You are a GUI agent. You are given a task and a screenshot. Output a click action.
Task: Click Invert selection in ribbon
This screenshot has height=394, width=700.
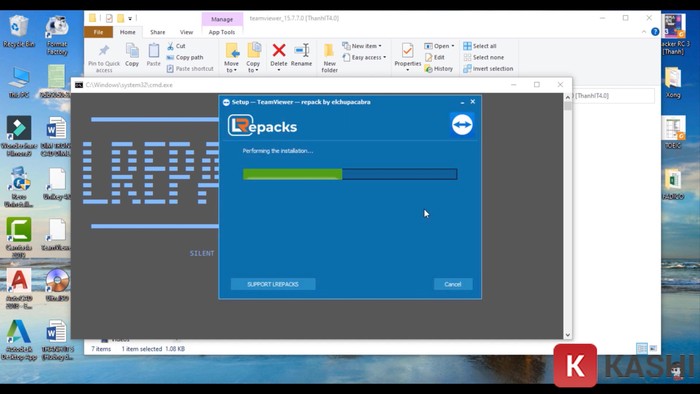(x=488, y=69)
